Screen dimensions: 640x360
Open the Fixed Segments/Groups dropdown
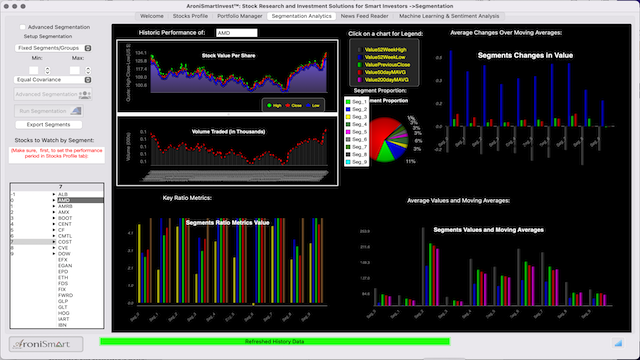click(53, 48)
